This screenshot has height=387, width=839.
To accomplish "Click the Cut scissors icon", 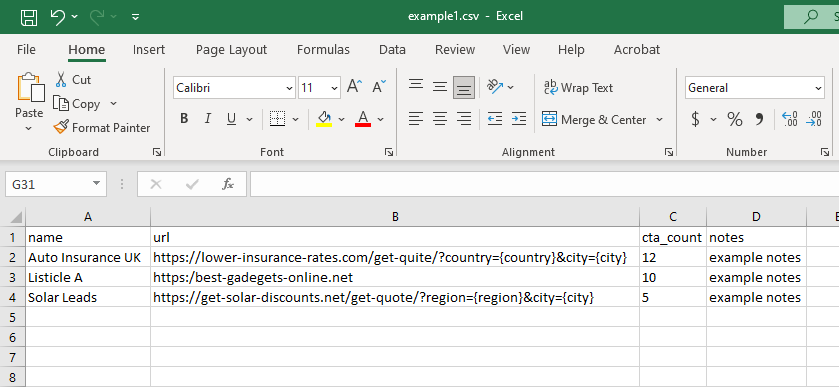I will (x=60, y=80).
